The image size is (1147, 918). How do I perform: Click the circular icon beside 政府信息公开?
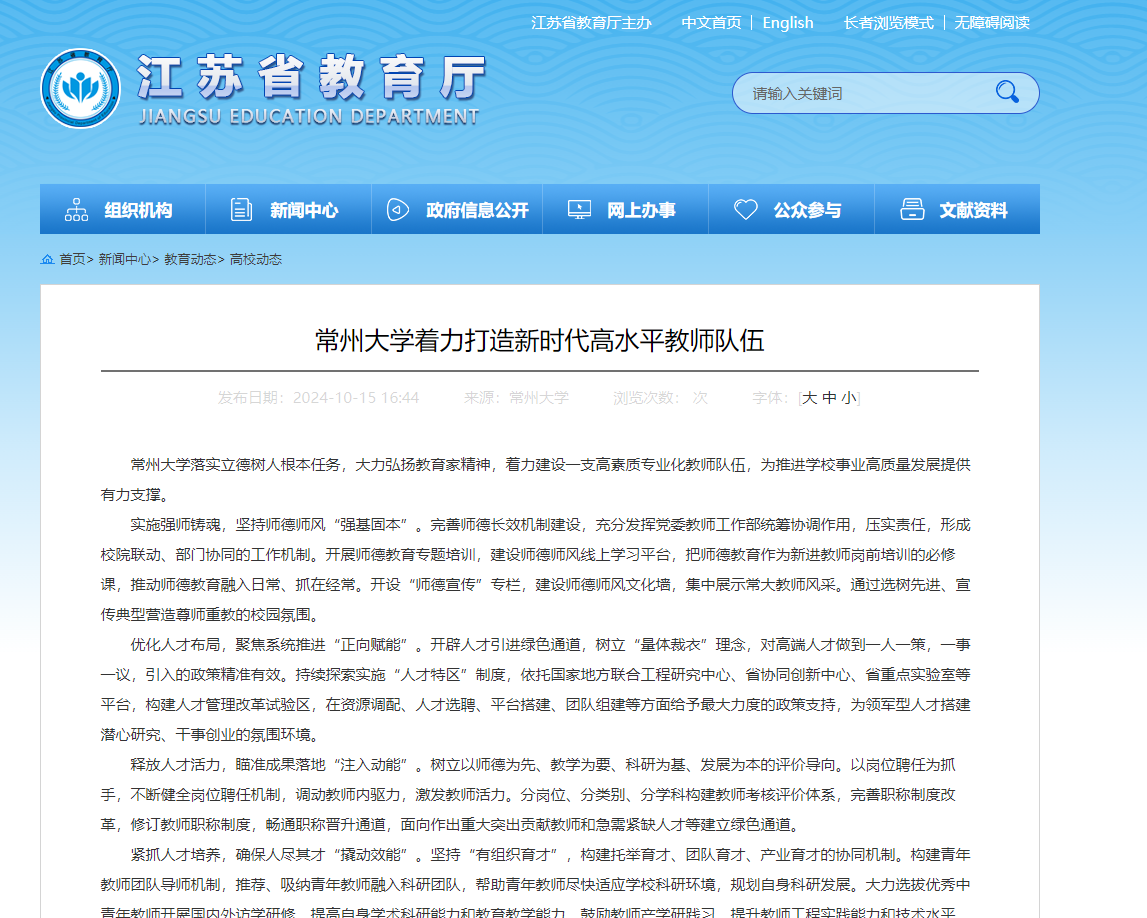(x=397, y=210)
